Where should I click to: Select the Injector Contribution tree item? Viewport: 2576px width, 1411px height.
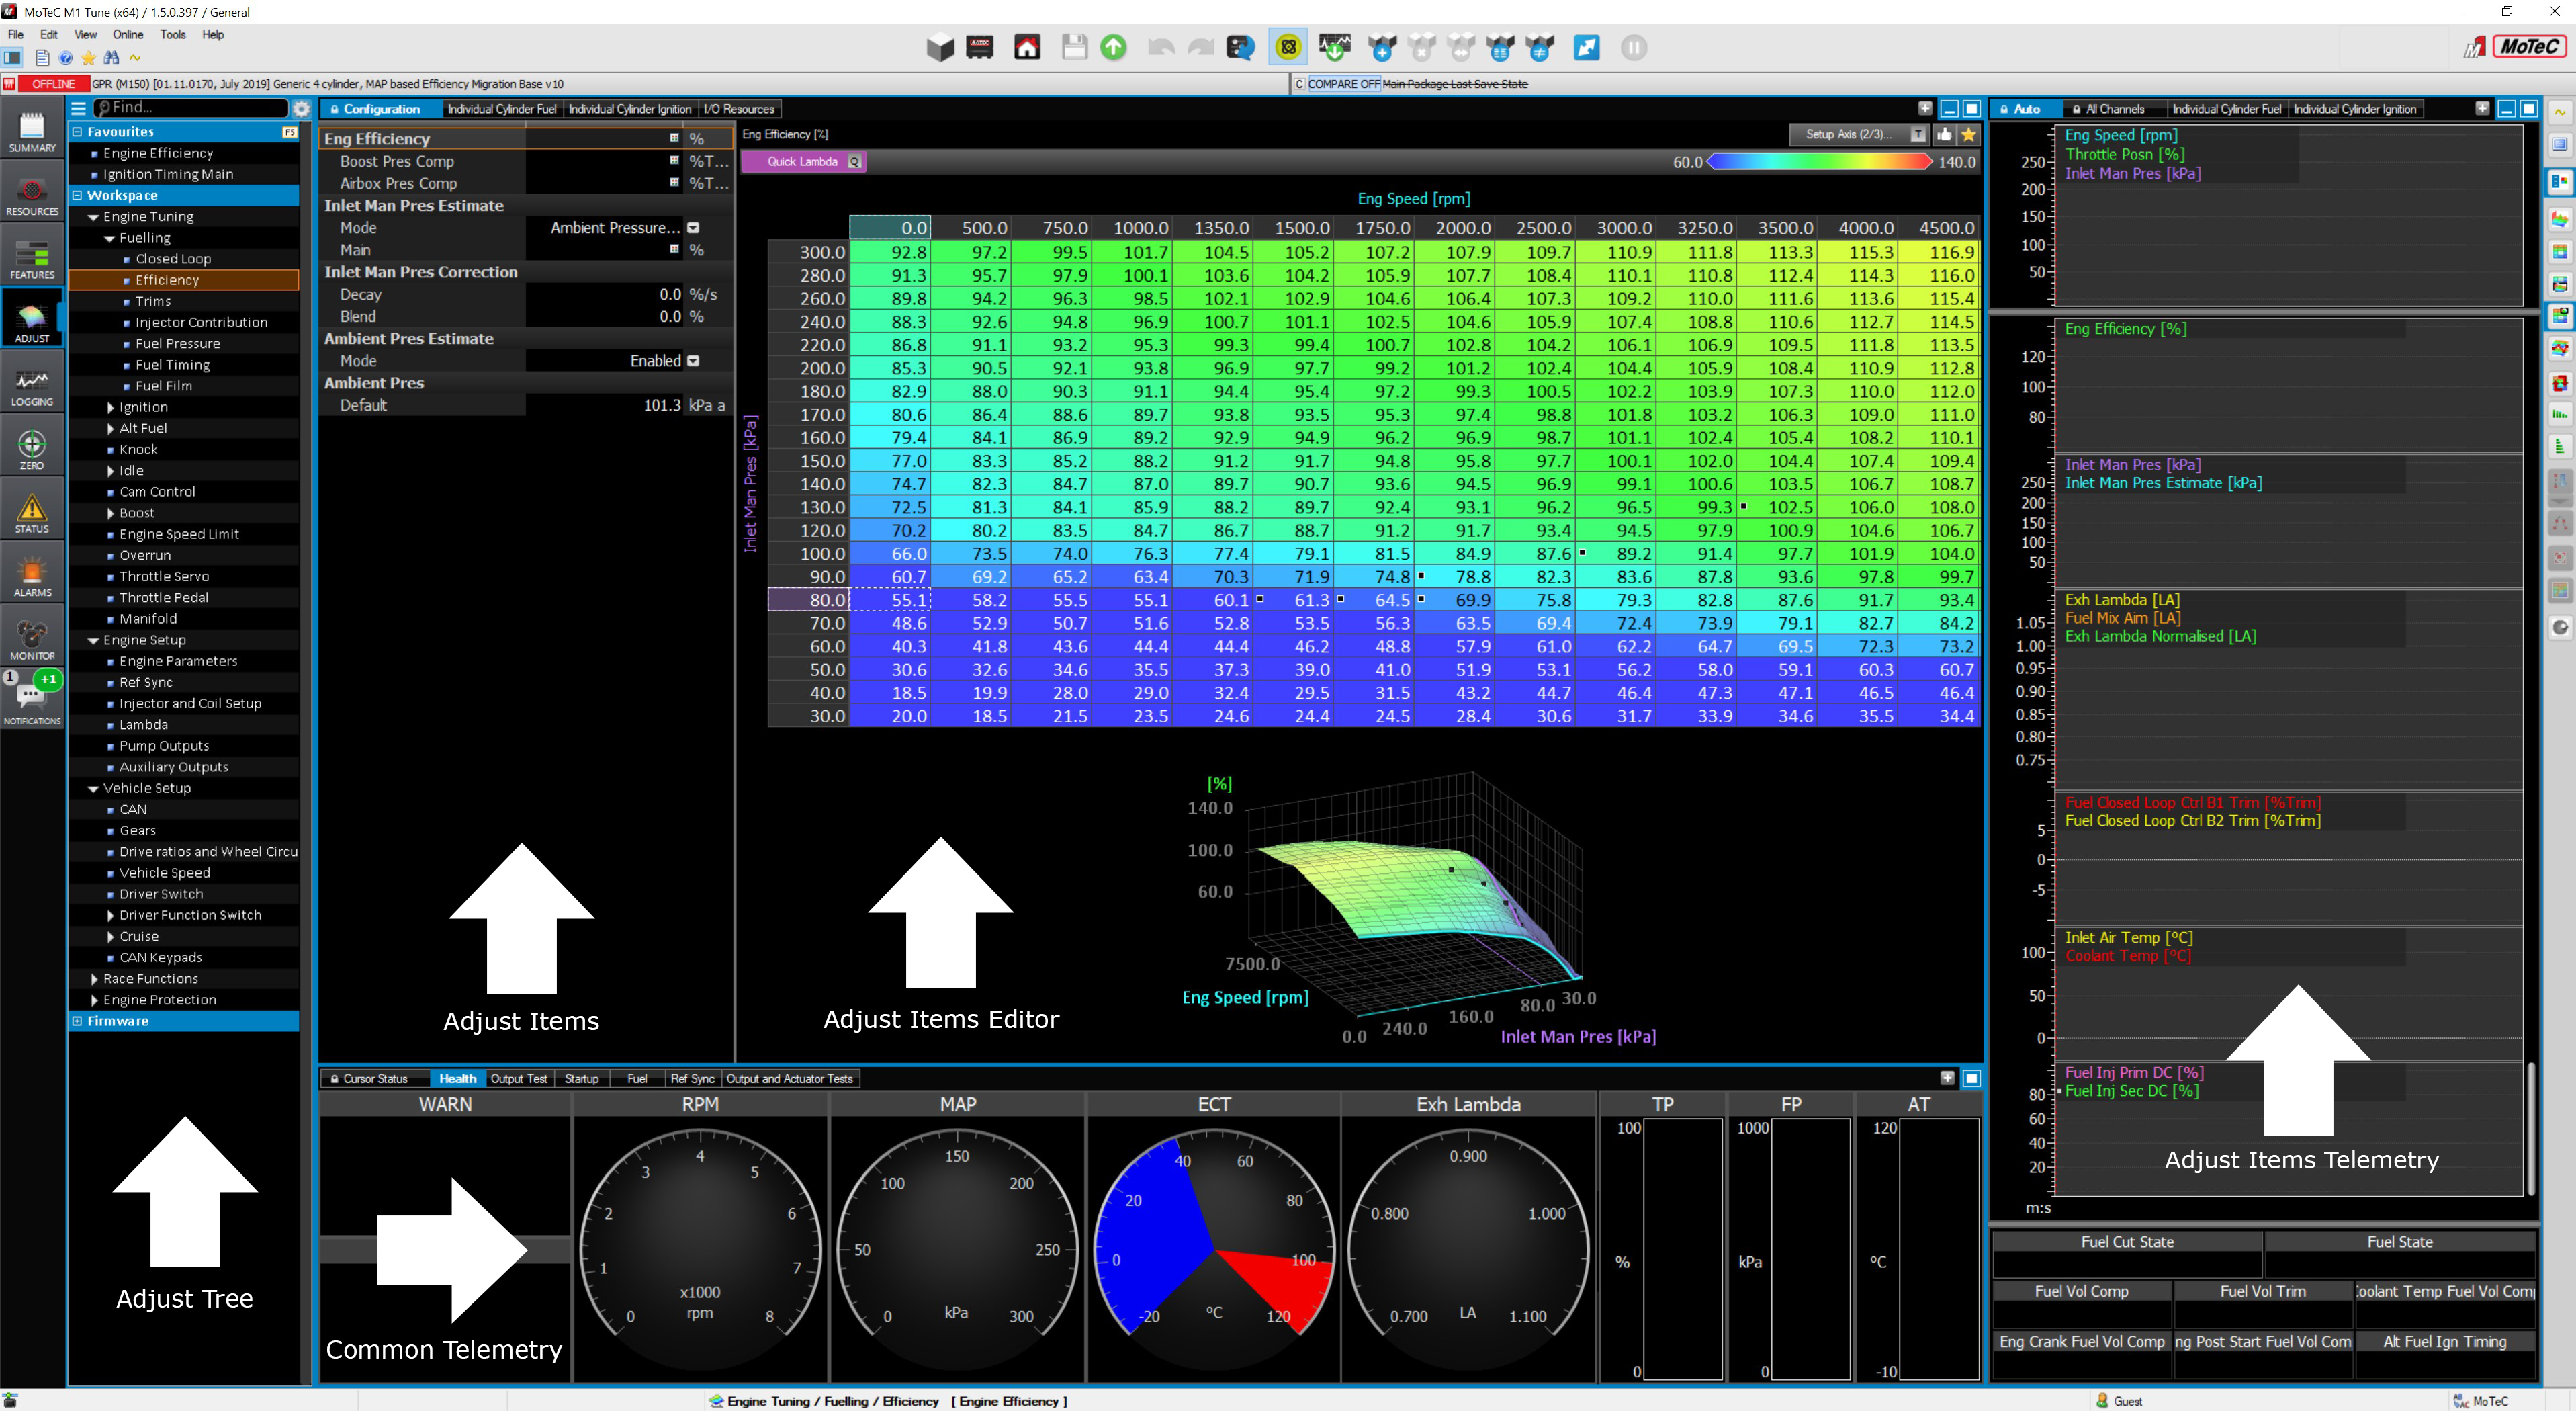[x=201, y=322]
